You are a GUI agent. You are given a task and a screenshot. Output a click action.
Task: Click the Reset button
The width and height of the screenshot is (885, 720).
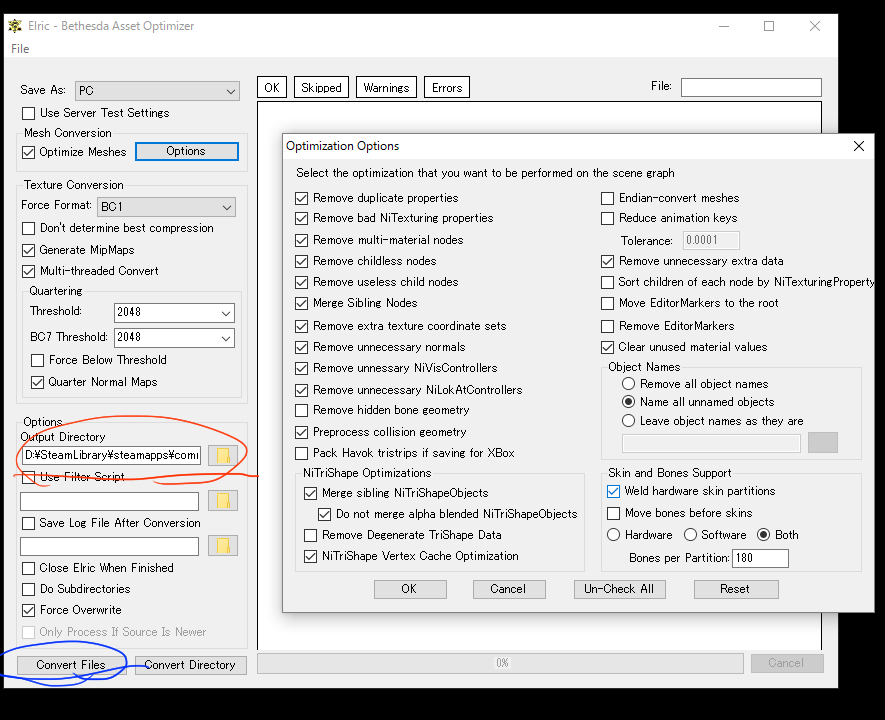[x=735, y=589]
